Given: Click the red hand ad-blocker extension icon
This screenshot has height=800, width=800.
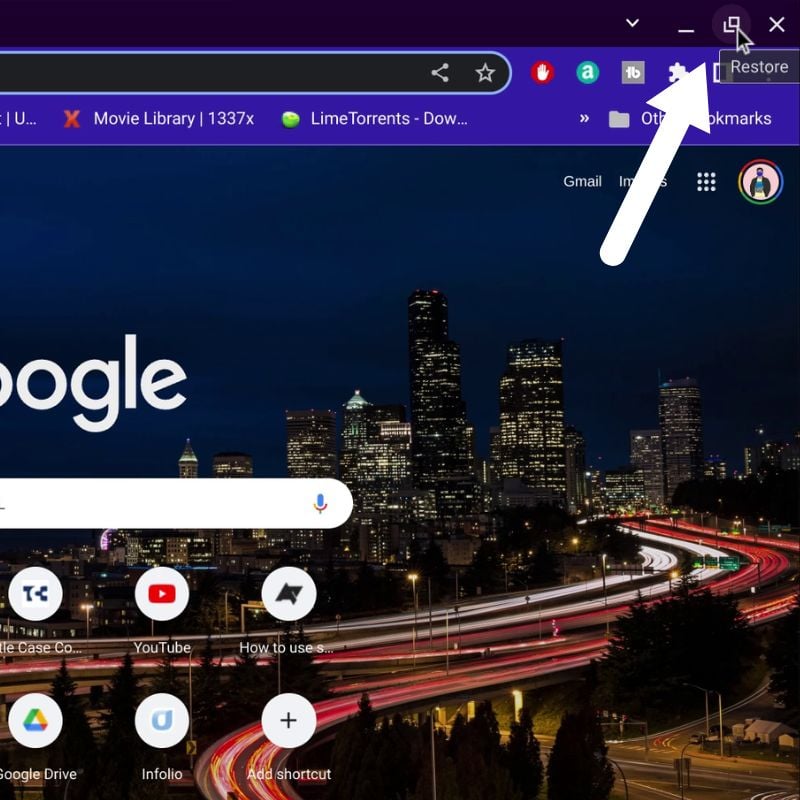Looking at the screenshot, I should (541, 73).
